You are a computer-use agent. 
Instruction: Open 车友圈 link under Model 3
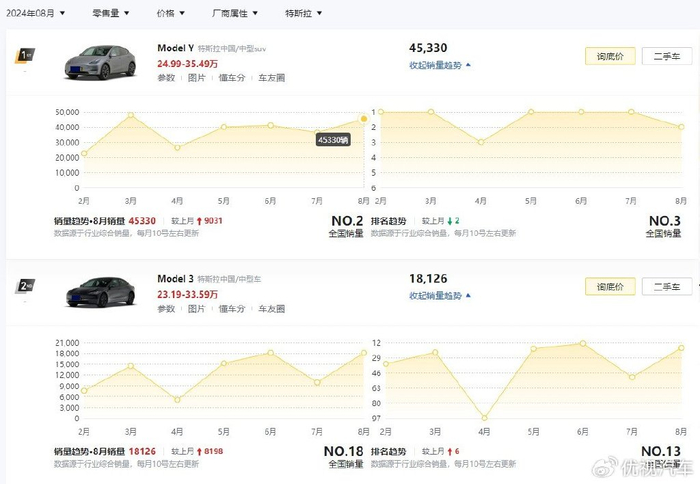271,309
